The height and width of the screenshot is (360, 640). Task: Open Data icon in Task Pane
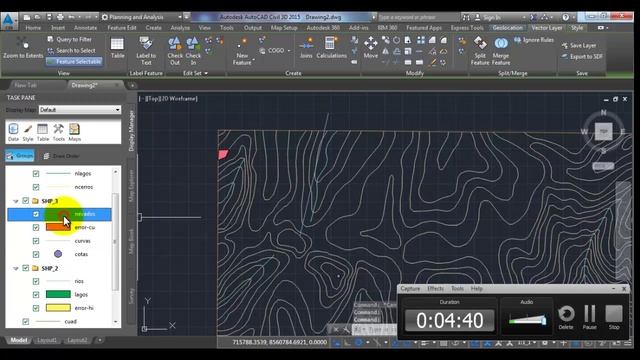point(13,132)
